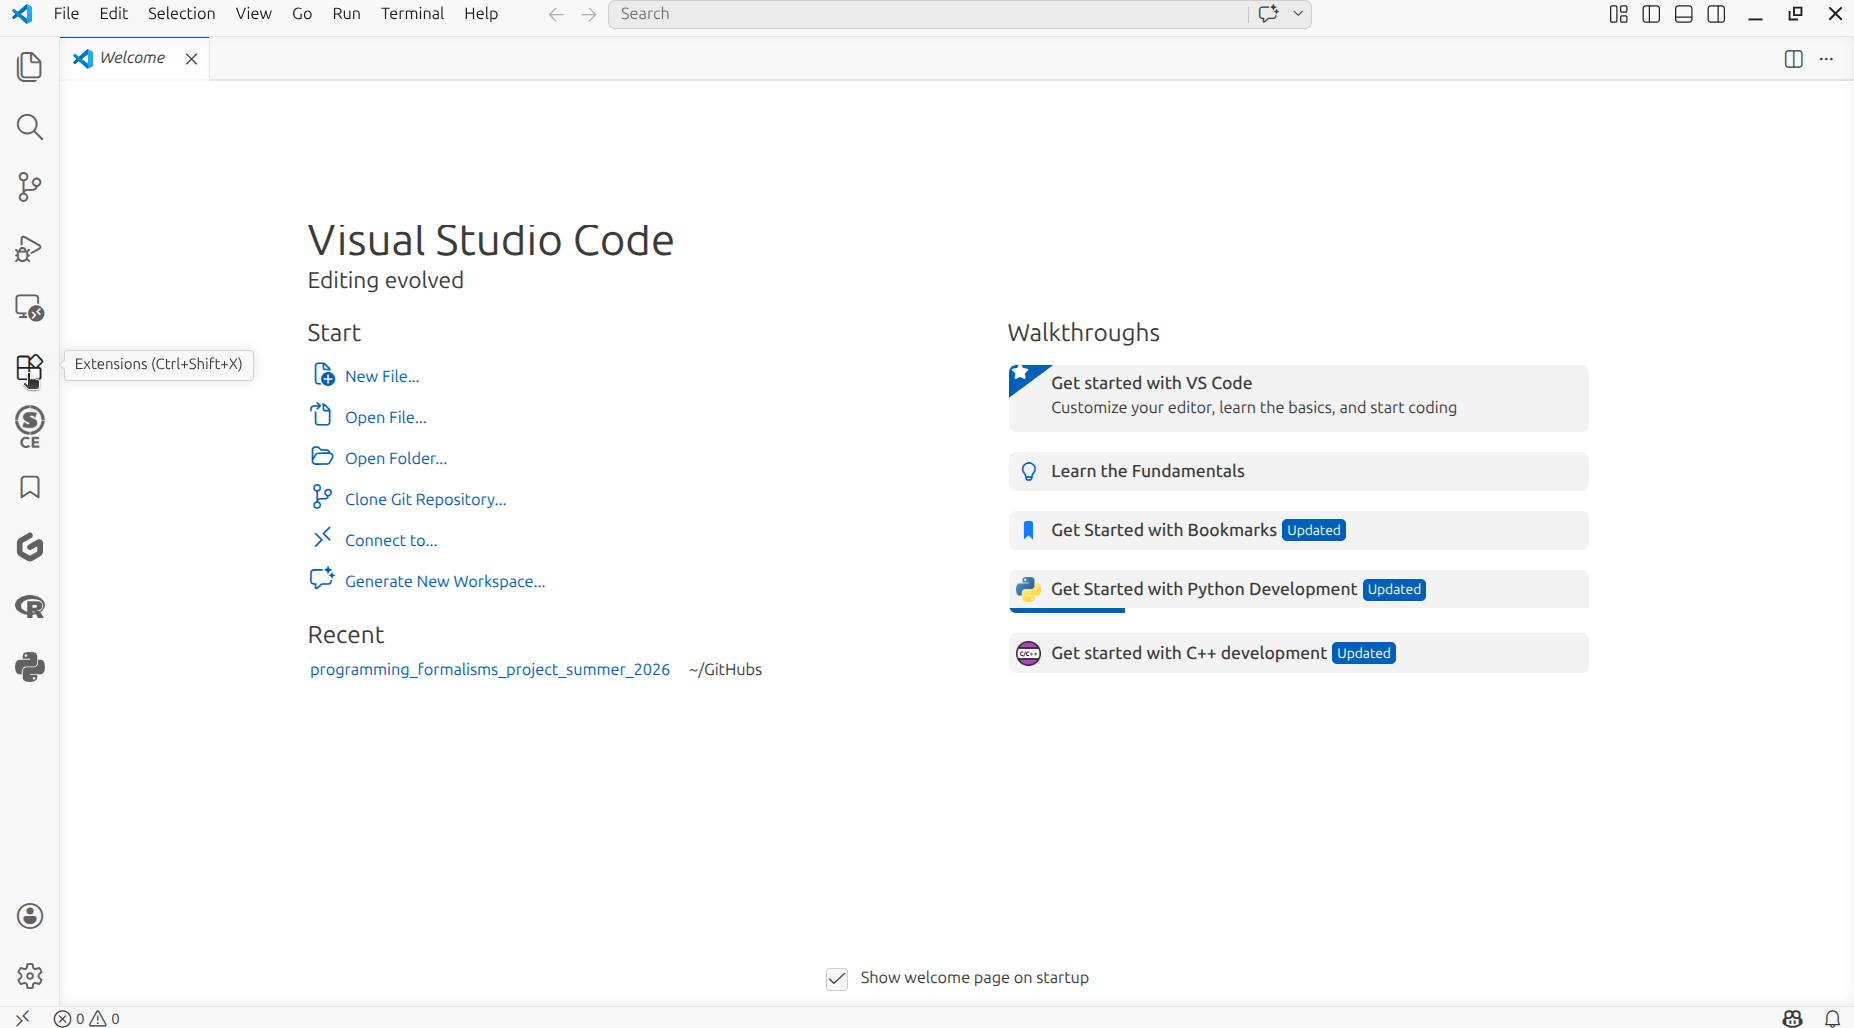Open the Manage gear icon
This screenshot has height=1028, width=1854.
pyautogui.click(x=30, y=976)
